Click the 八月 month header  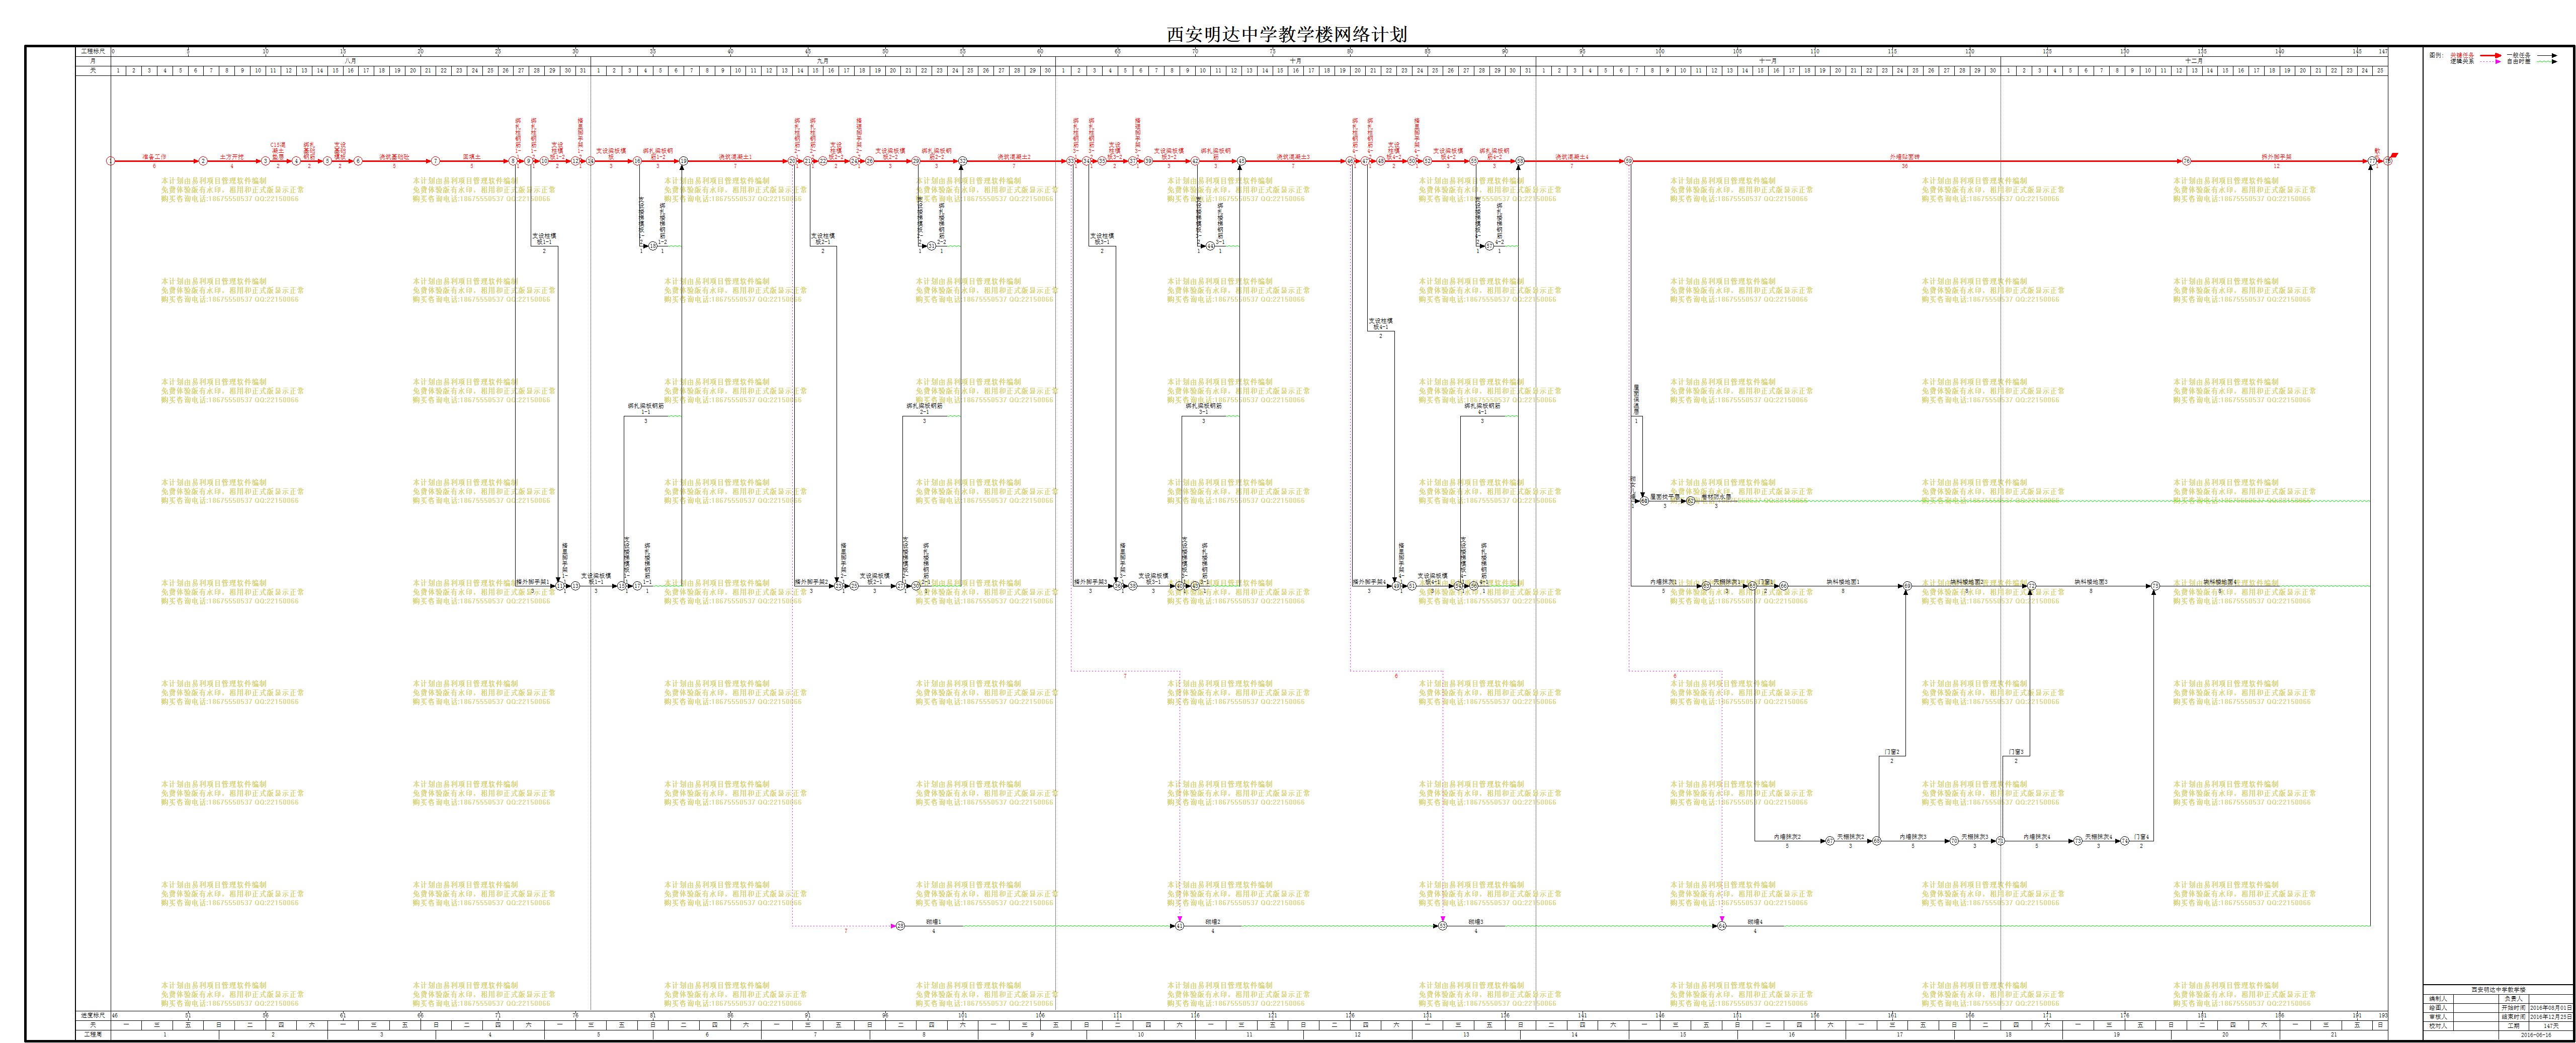tap(350, 61)
